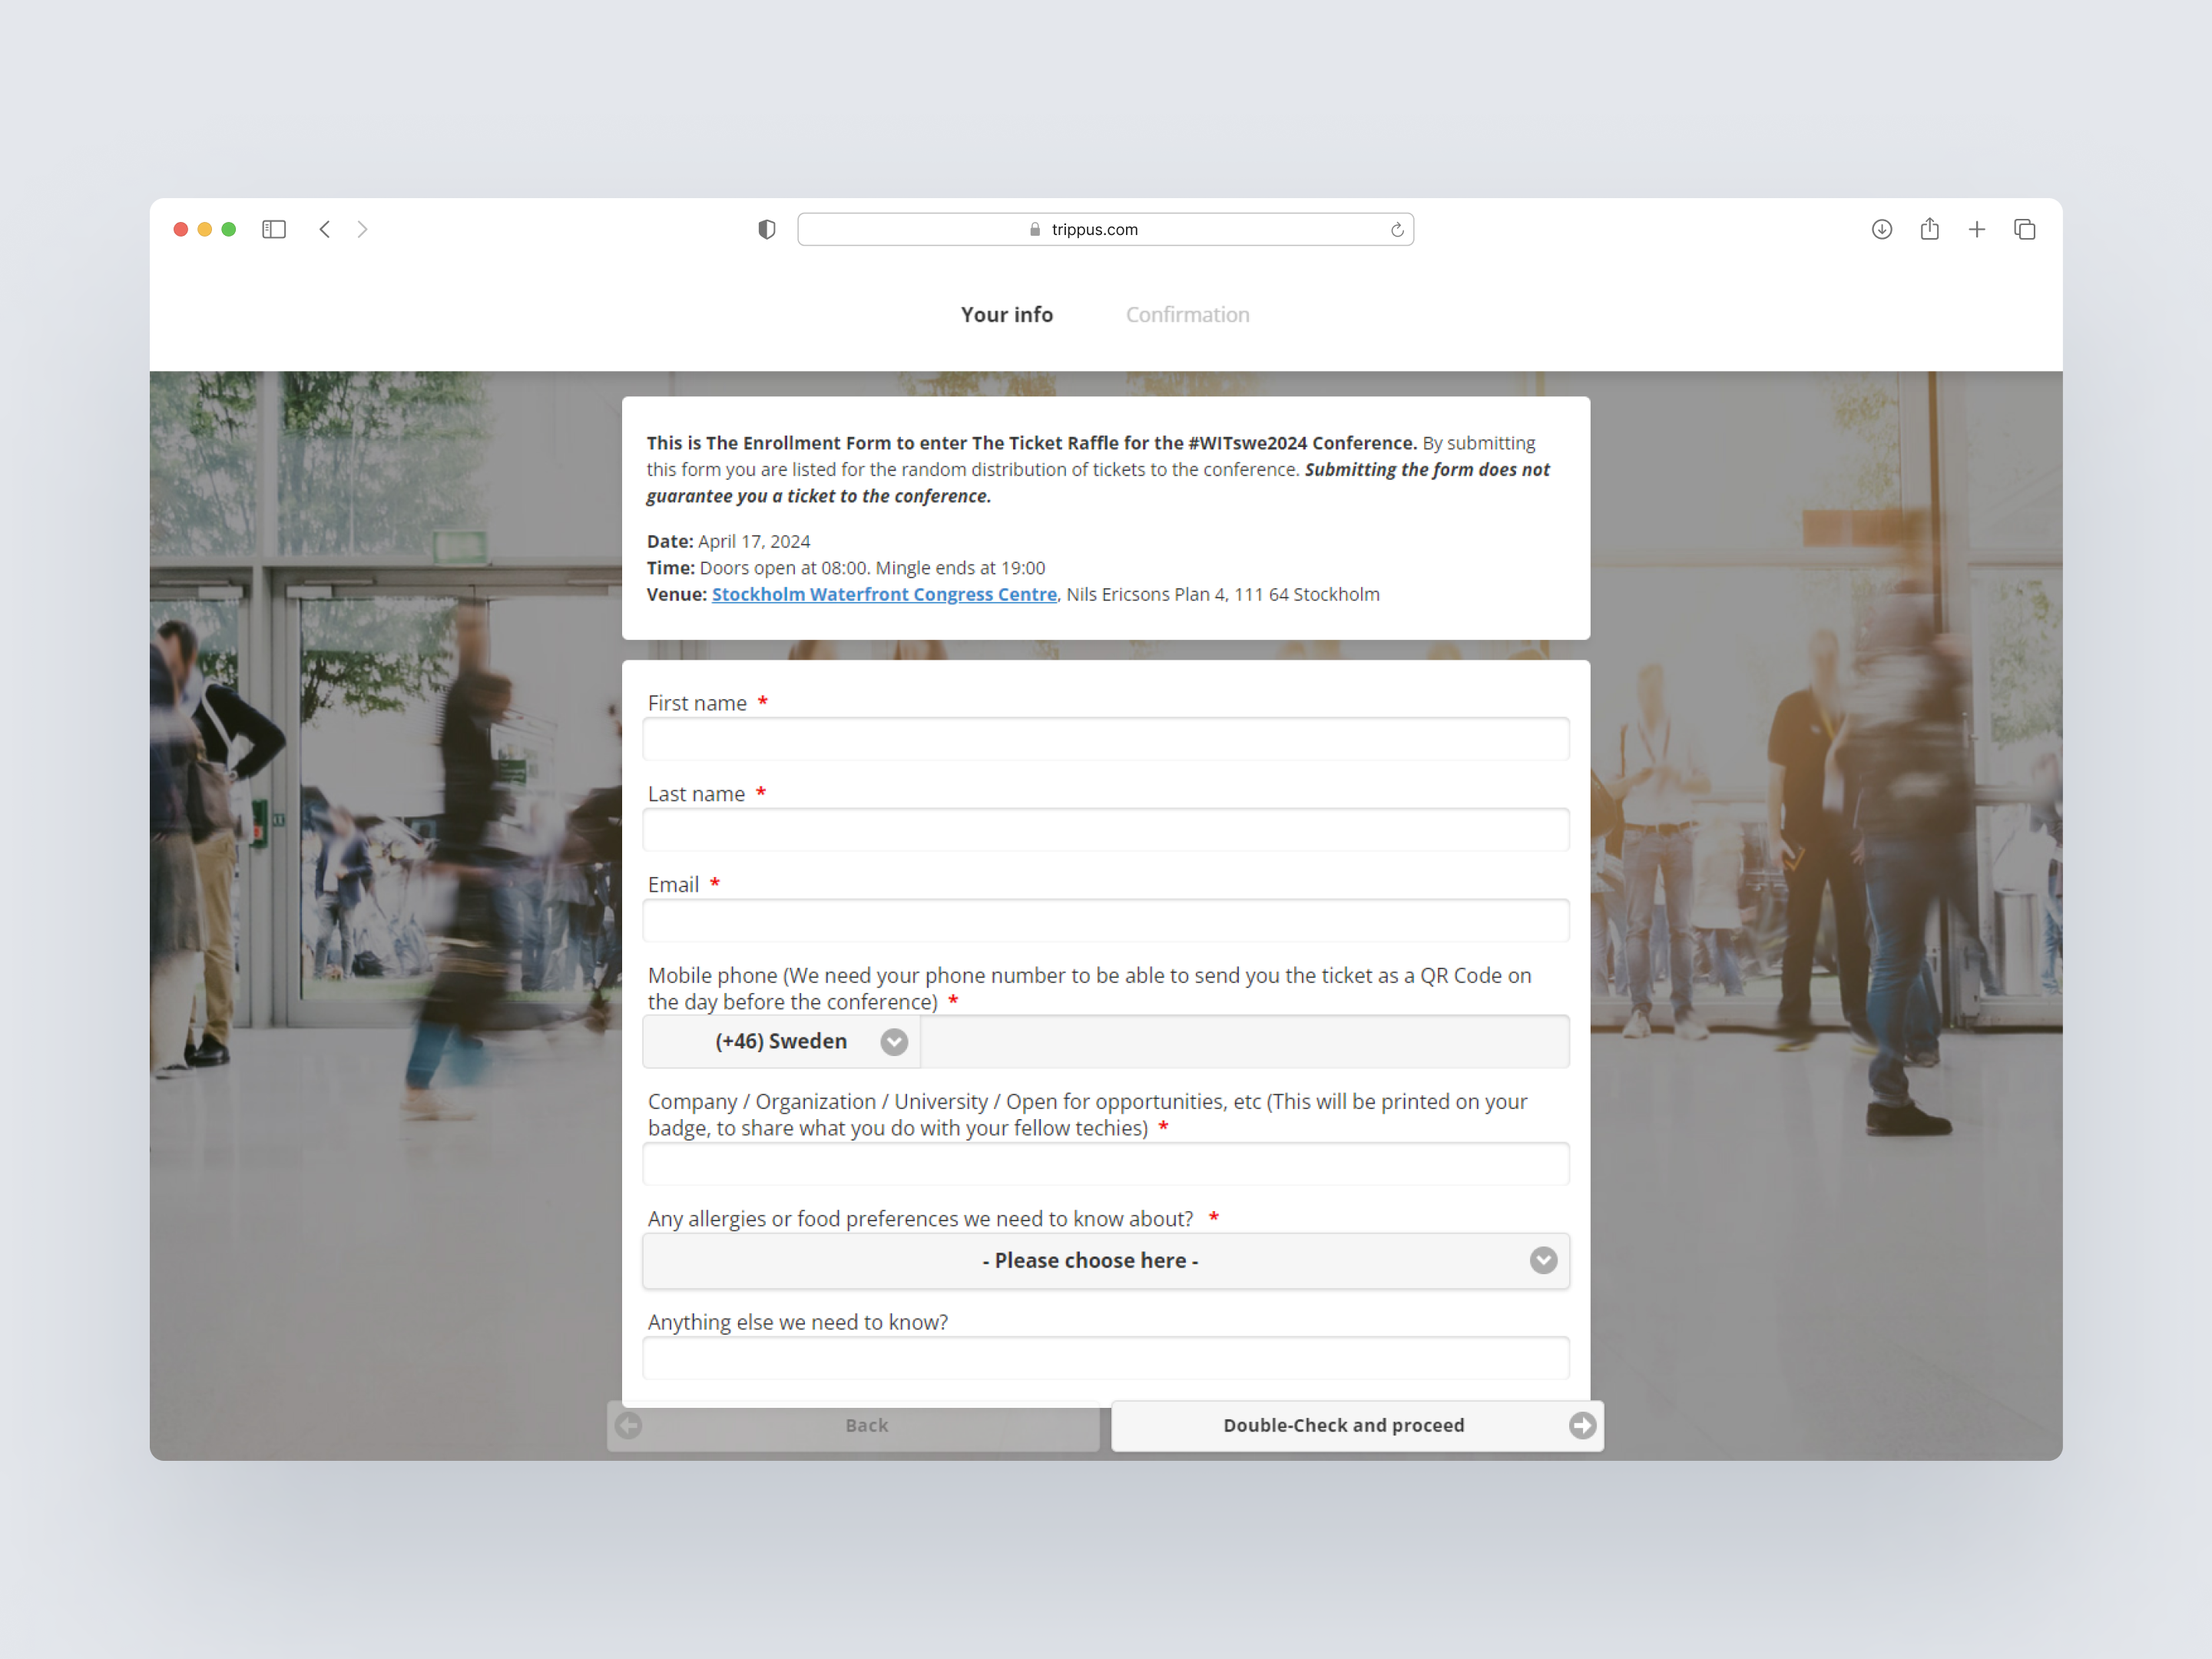This screenshot has width=2212, height=1659.
Task: Focus the First name field
Action: click(x=1106, y=738)
